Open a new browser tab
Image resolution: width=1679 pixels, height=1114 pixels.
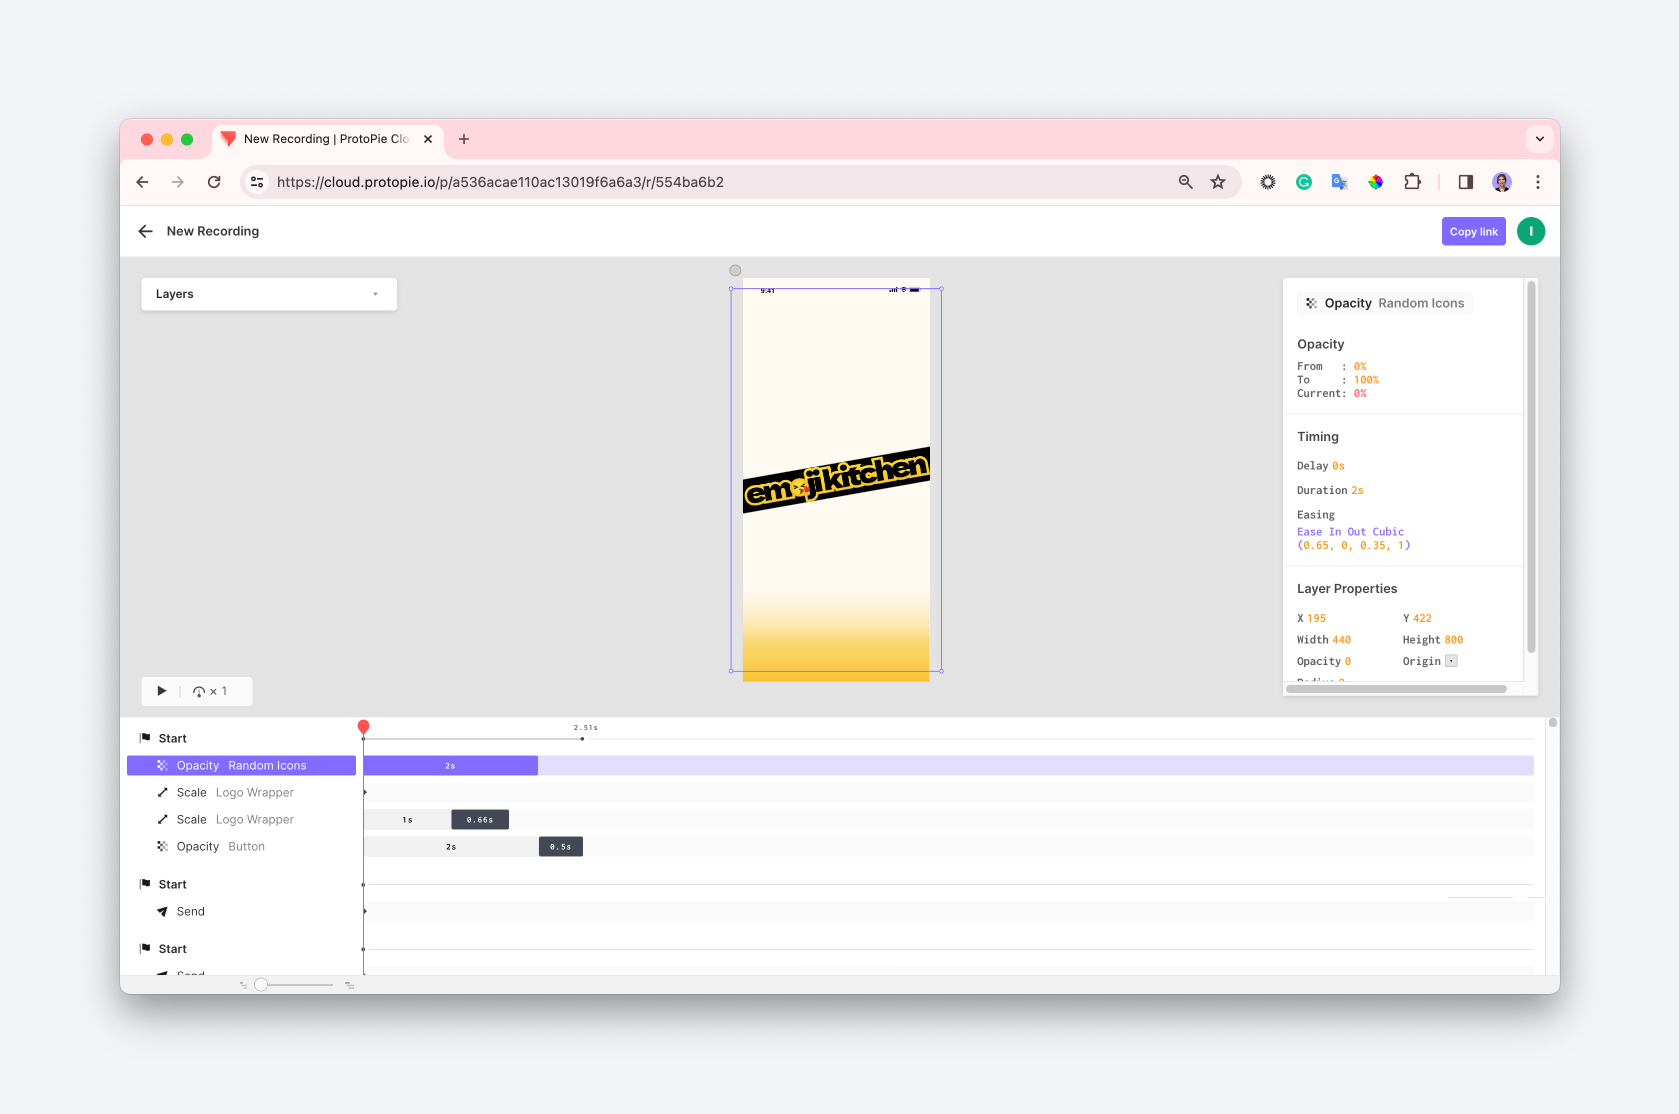464,139
